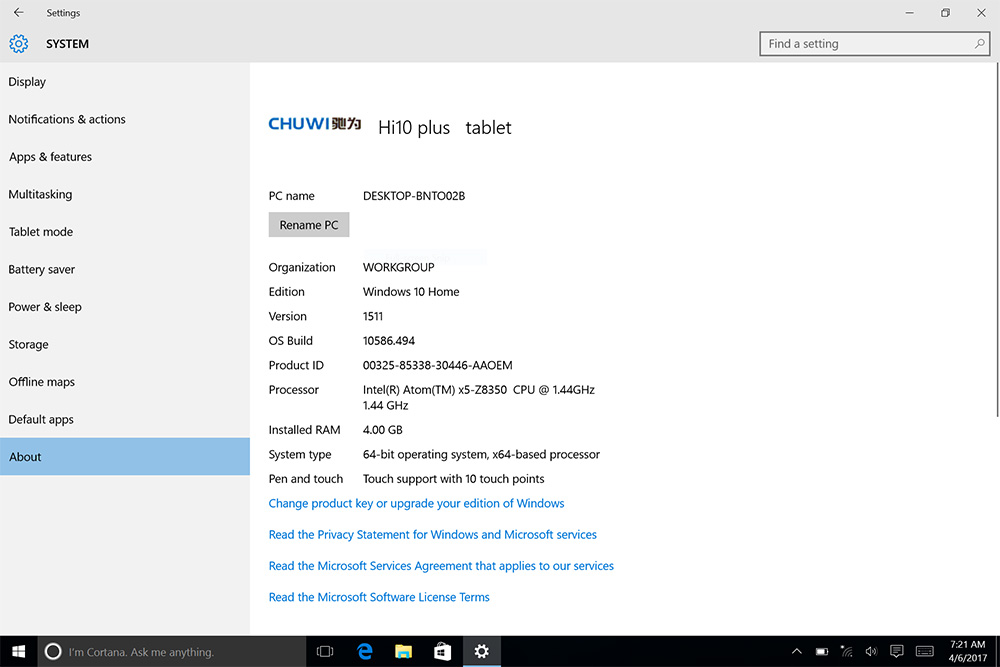Viewport: 1000px width, 667px height.
Task: Click the Intel Atom x5-Z8350 processor text
Action: coord(479,397)
